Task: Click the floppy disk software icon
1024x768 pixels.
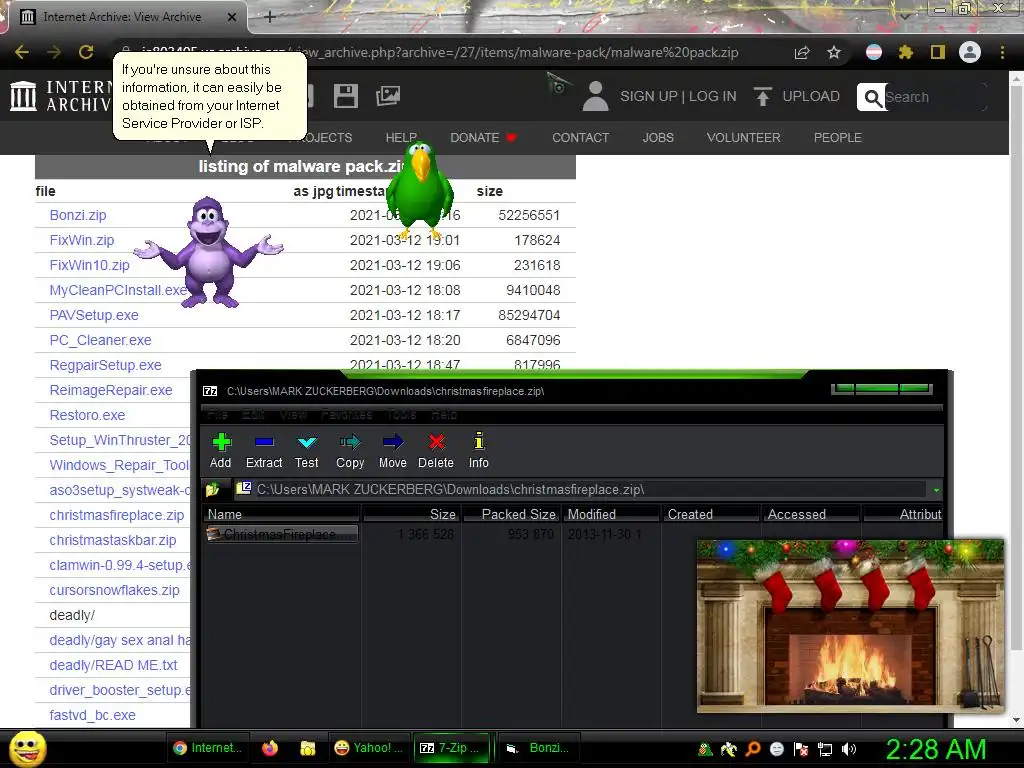Action: pyautogui.click(x=345, y=96)
